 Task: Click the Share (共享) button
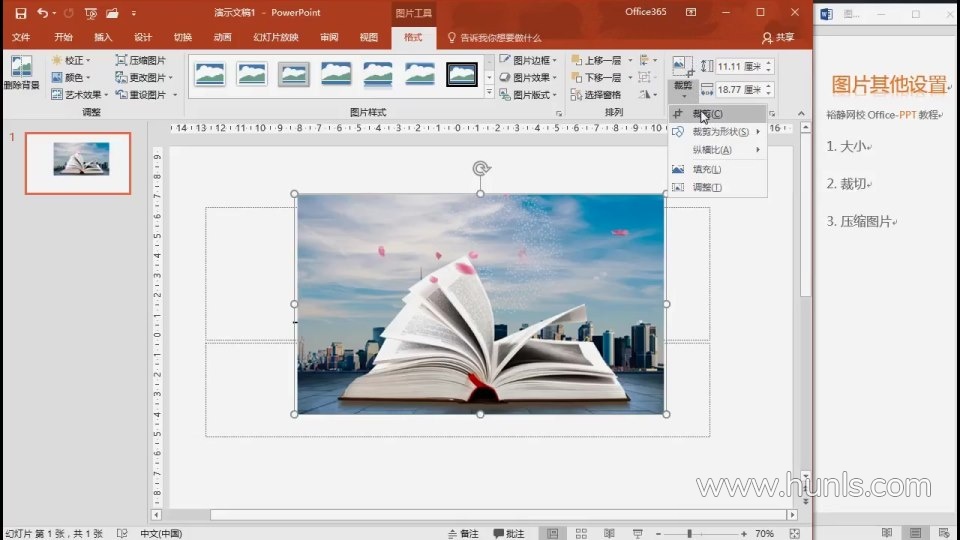tap(778, 37)
